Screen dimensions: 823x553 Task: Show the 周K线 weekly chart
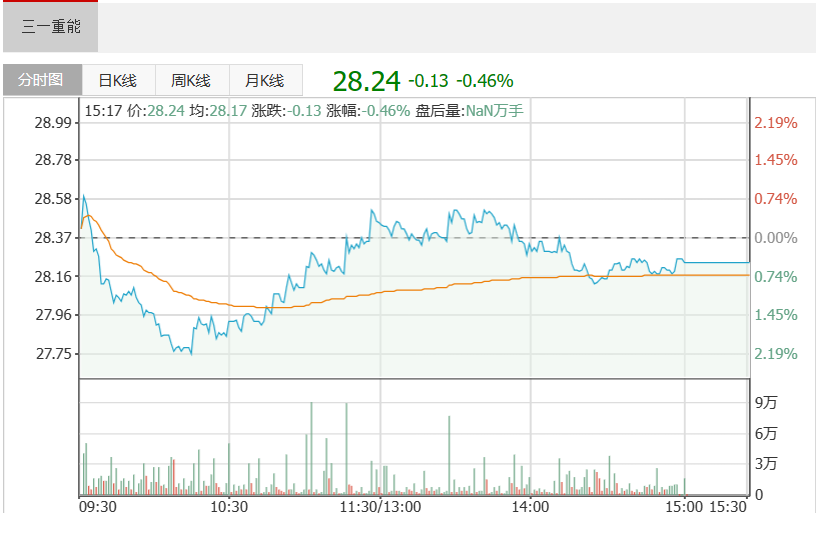click(x=191, y=80)
